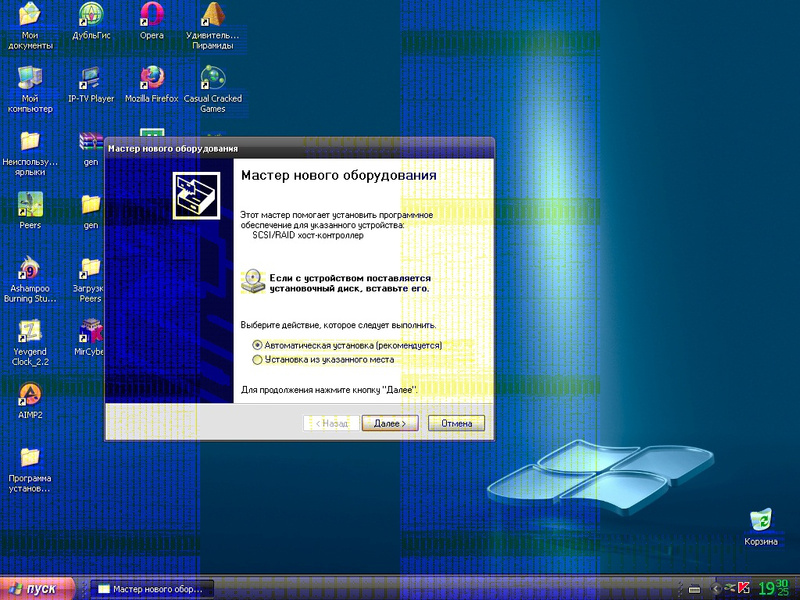
Task: Select Установка из указанного места option
Action: (323, 360)
